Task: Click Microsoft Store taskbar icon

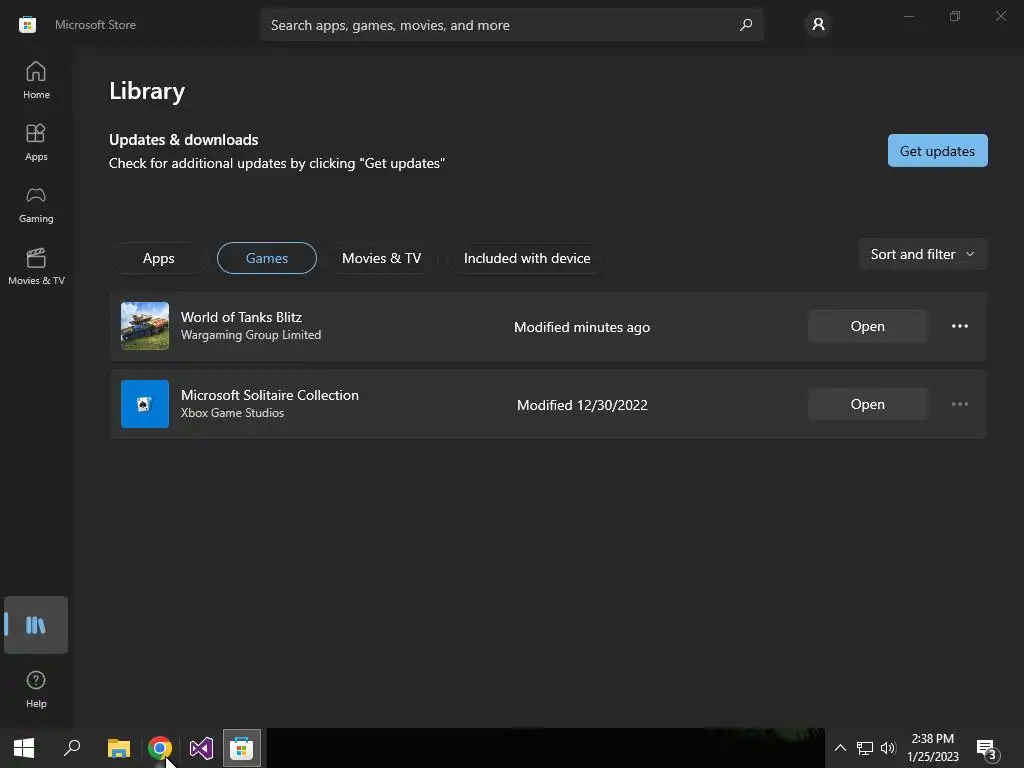Action: [x=242, y=748]
